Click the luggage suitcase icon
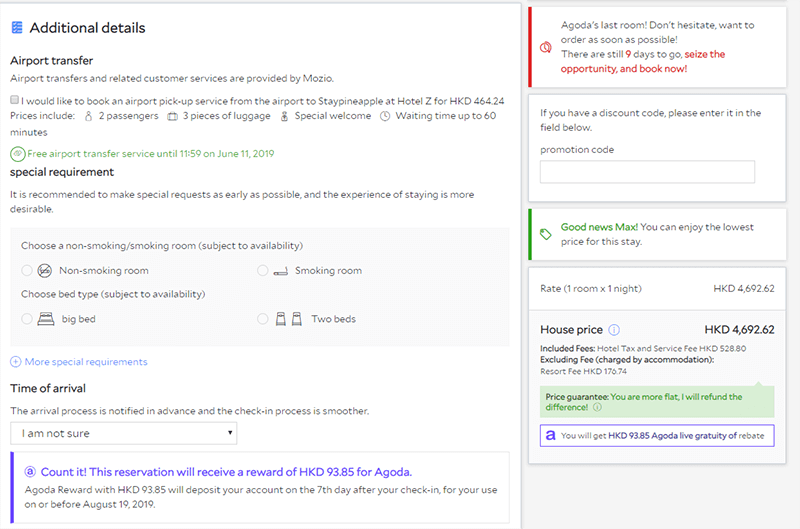 tap(172, 116)
